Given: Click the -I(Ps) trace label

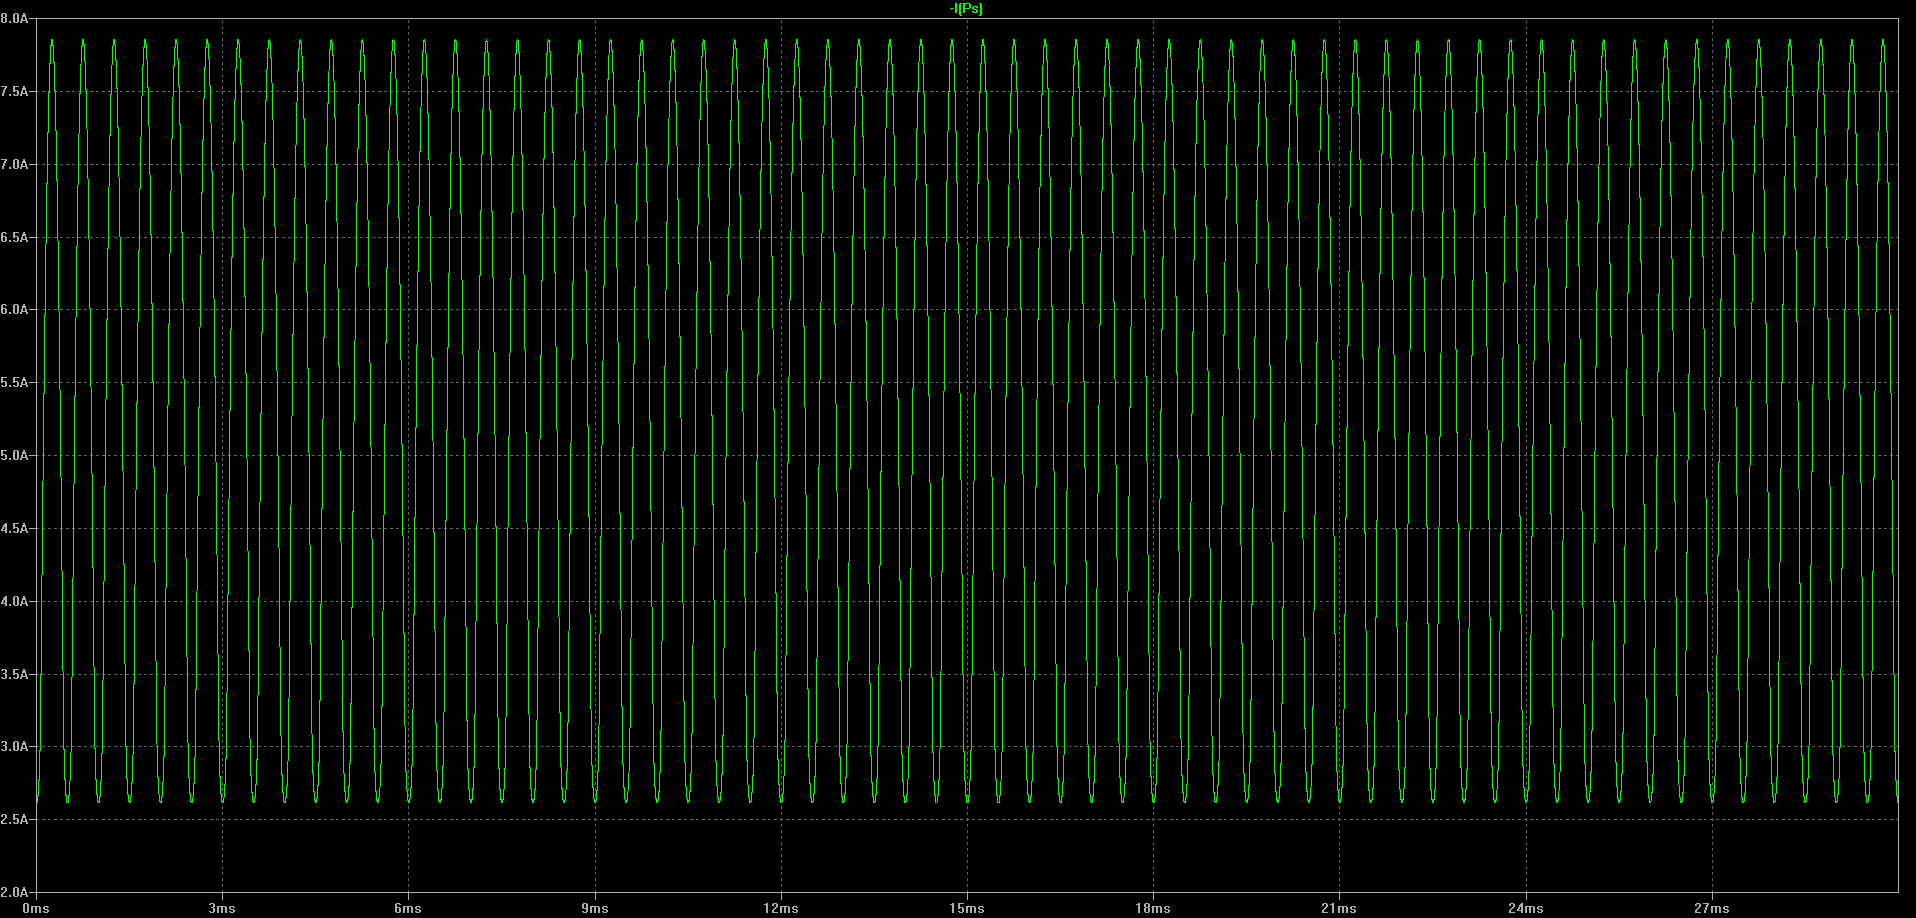Looking at the screenshot, I should (x=966, y=9).
